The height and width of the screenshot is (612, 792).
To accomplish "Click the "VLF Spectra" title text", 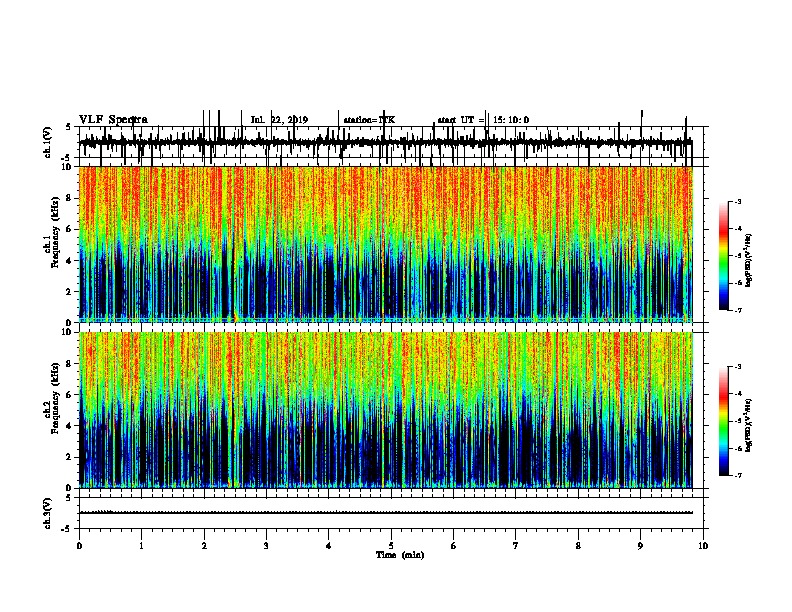I will tap(114, 120).
